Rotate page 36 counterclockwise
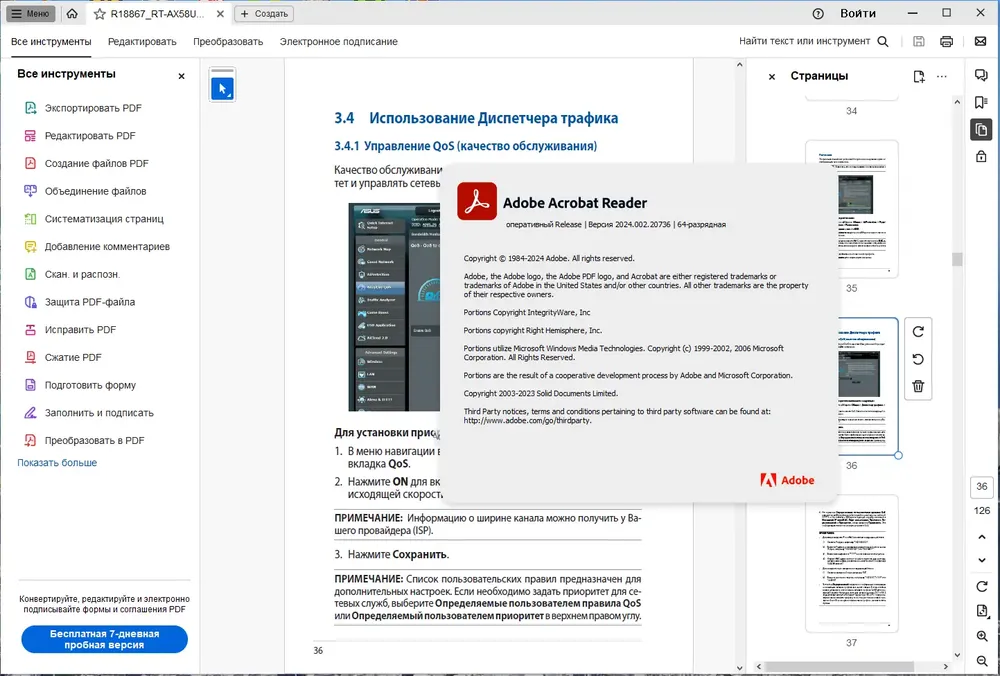Screen dimensions: 1000x676 [x=918, y=359]
